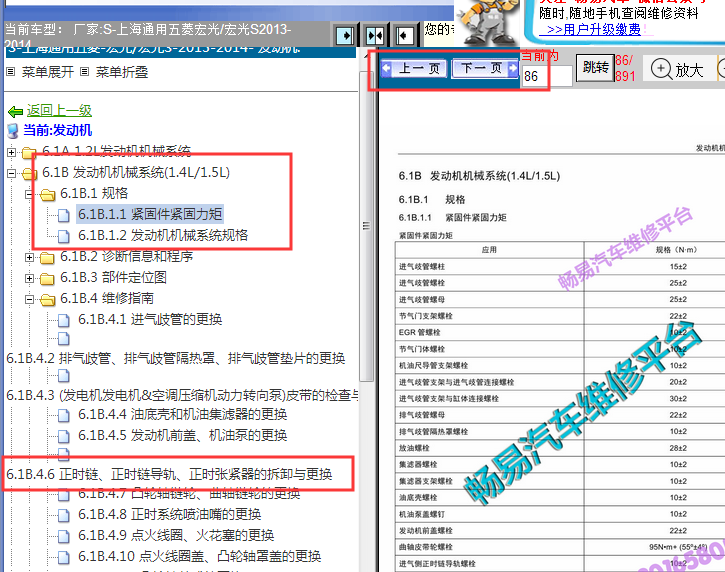Click document icon beside 6.1B.4.1 进气歧管的更换
Screen dimensions: 725x572
64,320
